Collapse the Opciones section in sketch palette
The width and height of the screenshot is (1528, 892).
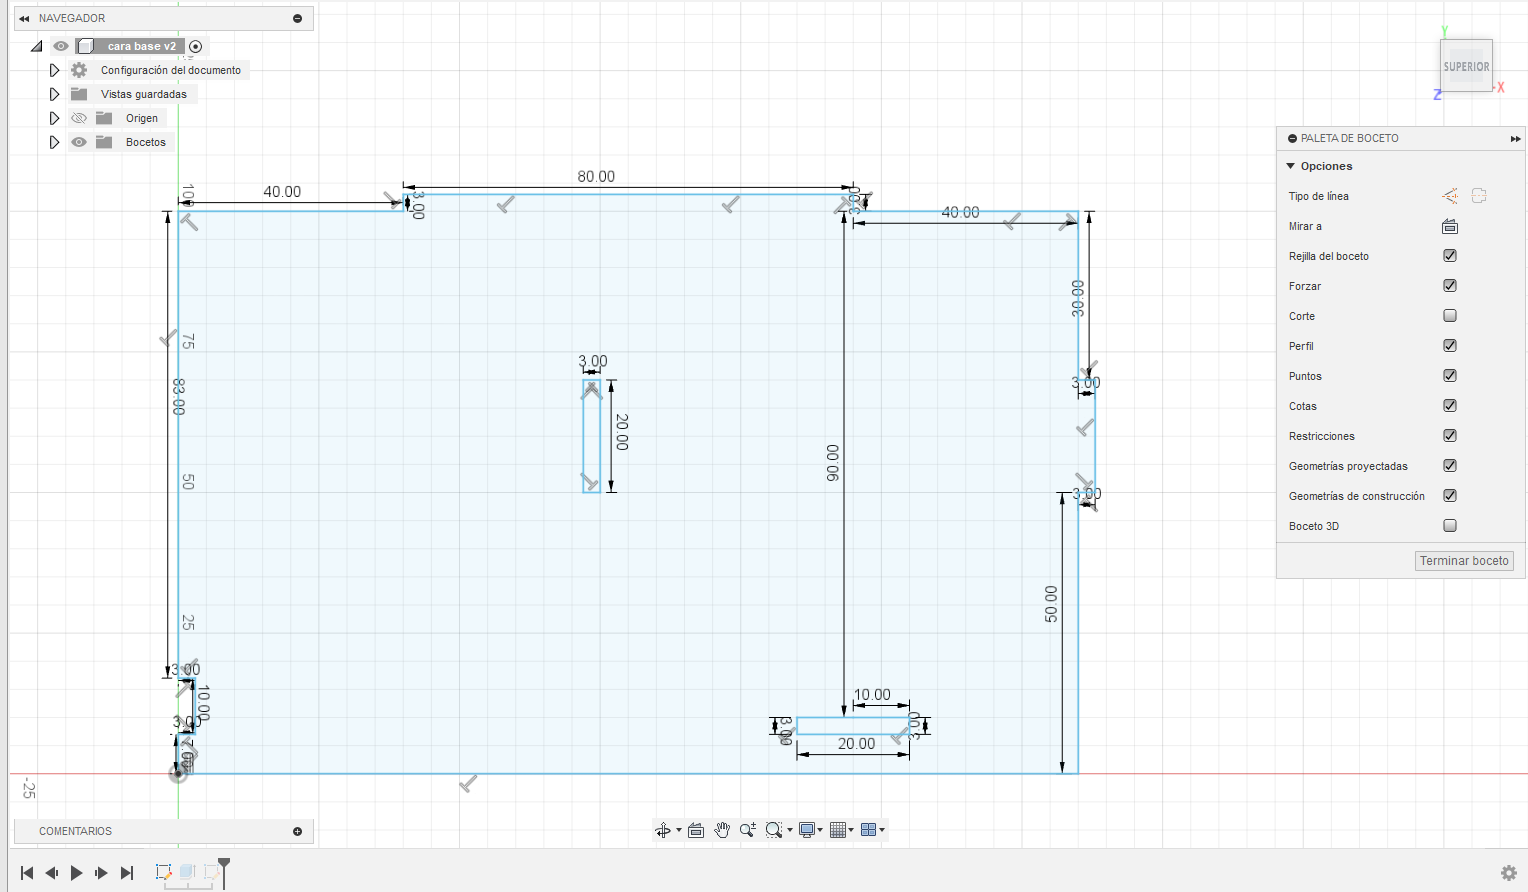click(x=1291, y=166)
